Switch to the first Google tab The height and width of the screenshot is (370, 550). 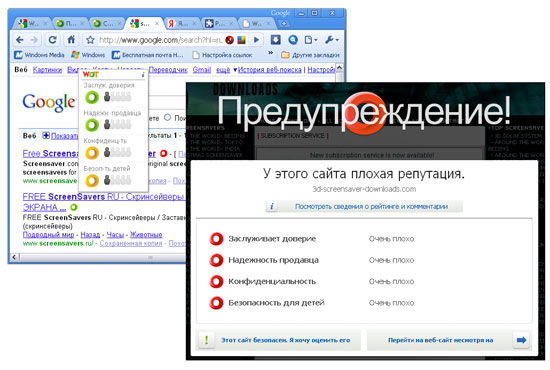pyautogui.click(x=32, y=23)
